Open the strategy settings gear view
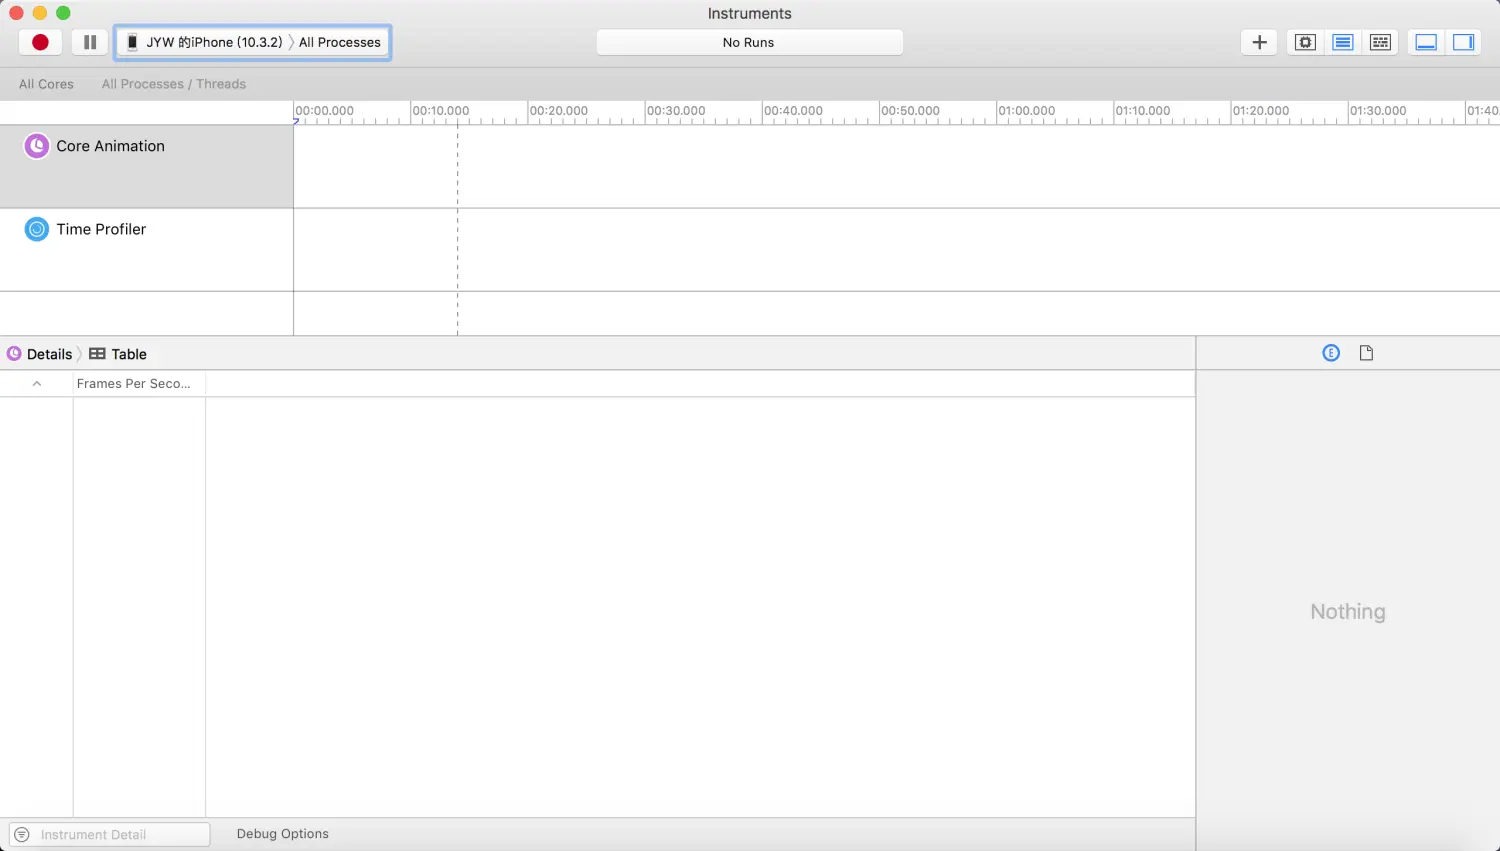The image size is (1500, 851). tap(1305, 42)
